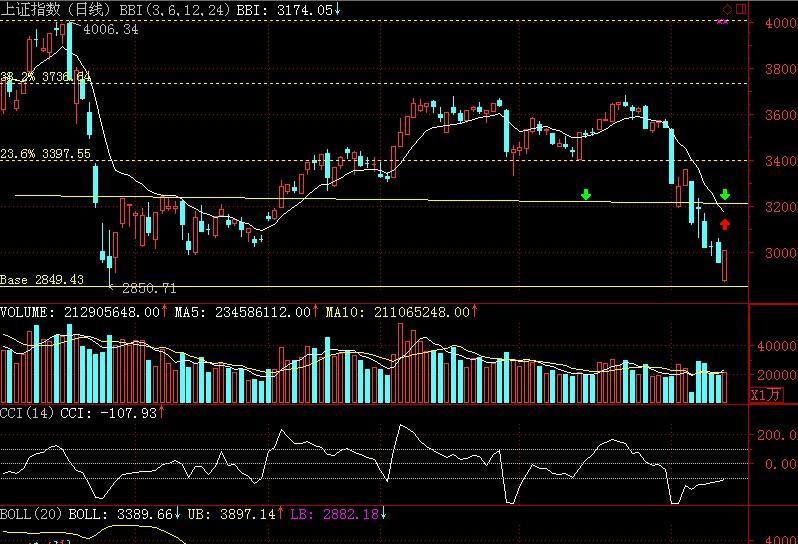Click 0.00 on the CCI axis
The image size is (798, 544).
pyautogui.click(x=781, y=464)
